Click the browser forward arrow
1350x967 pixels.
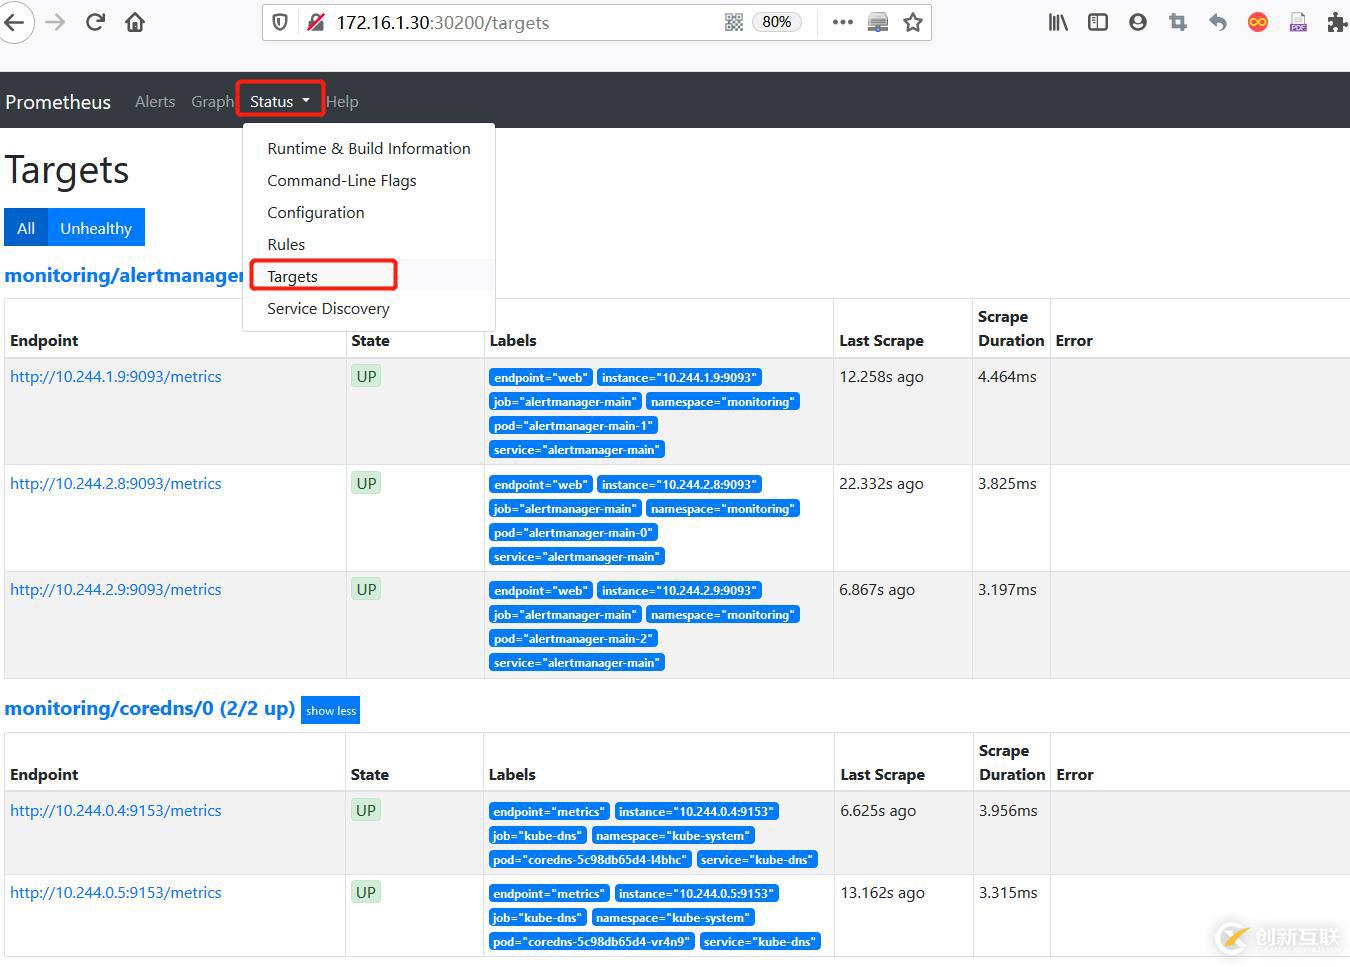click(55, 22)
